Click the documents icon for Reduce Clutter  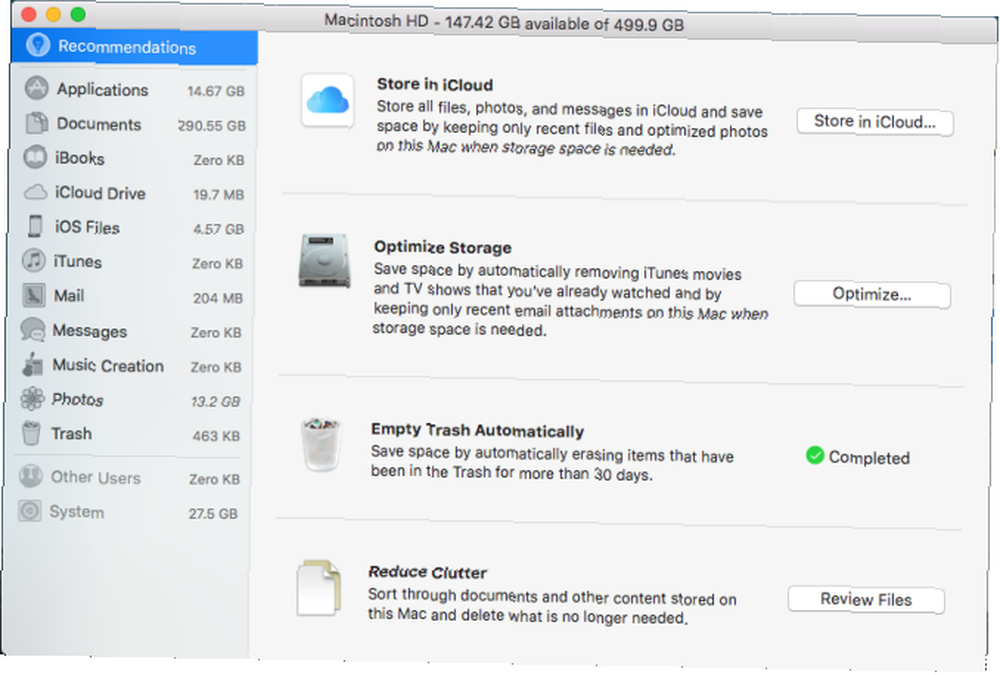tap(318, 587)
